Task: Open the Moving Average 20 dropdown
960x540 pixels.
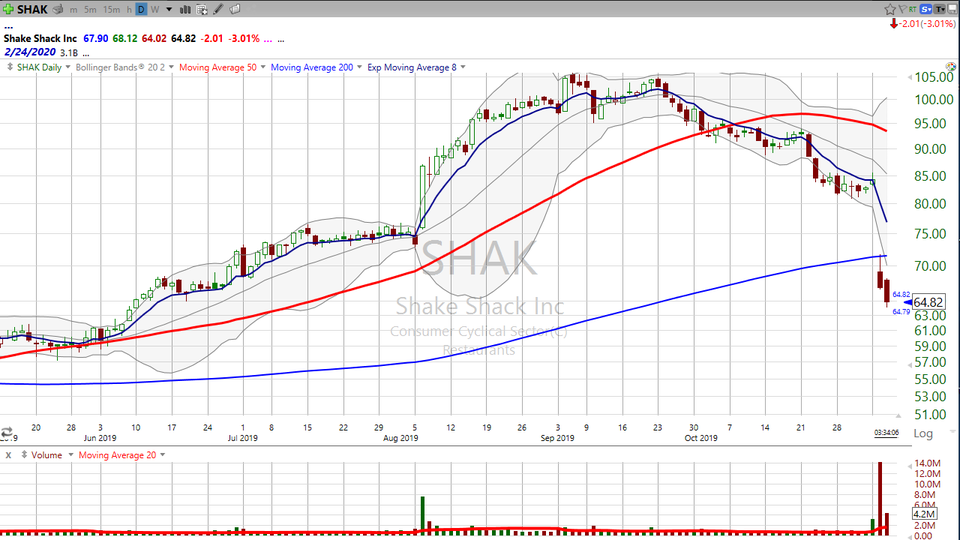Action: pyautogui.click(x=162, y=455)
